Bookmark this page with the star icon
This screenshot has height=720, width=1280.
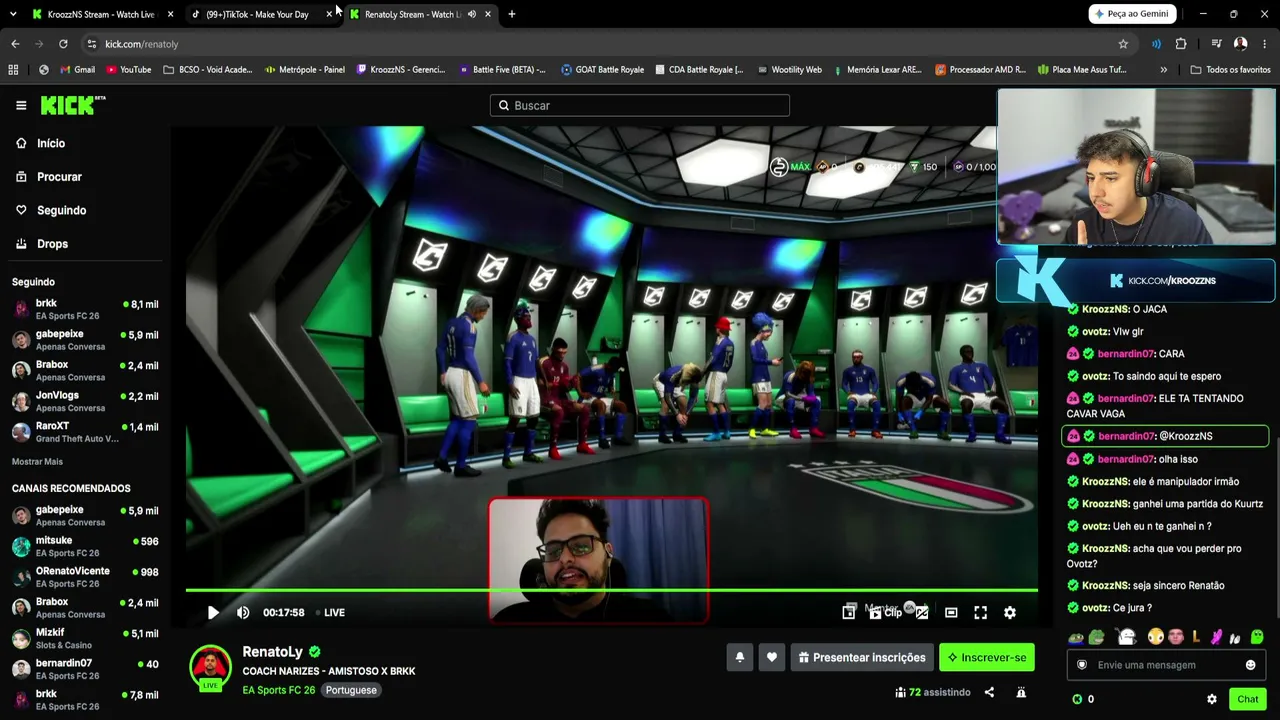click(1123, 44)
